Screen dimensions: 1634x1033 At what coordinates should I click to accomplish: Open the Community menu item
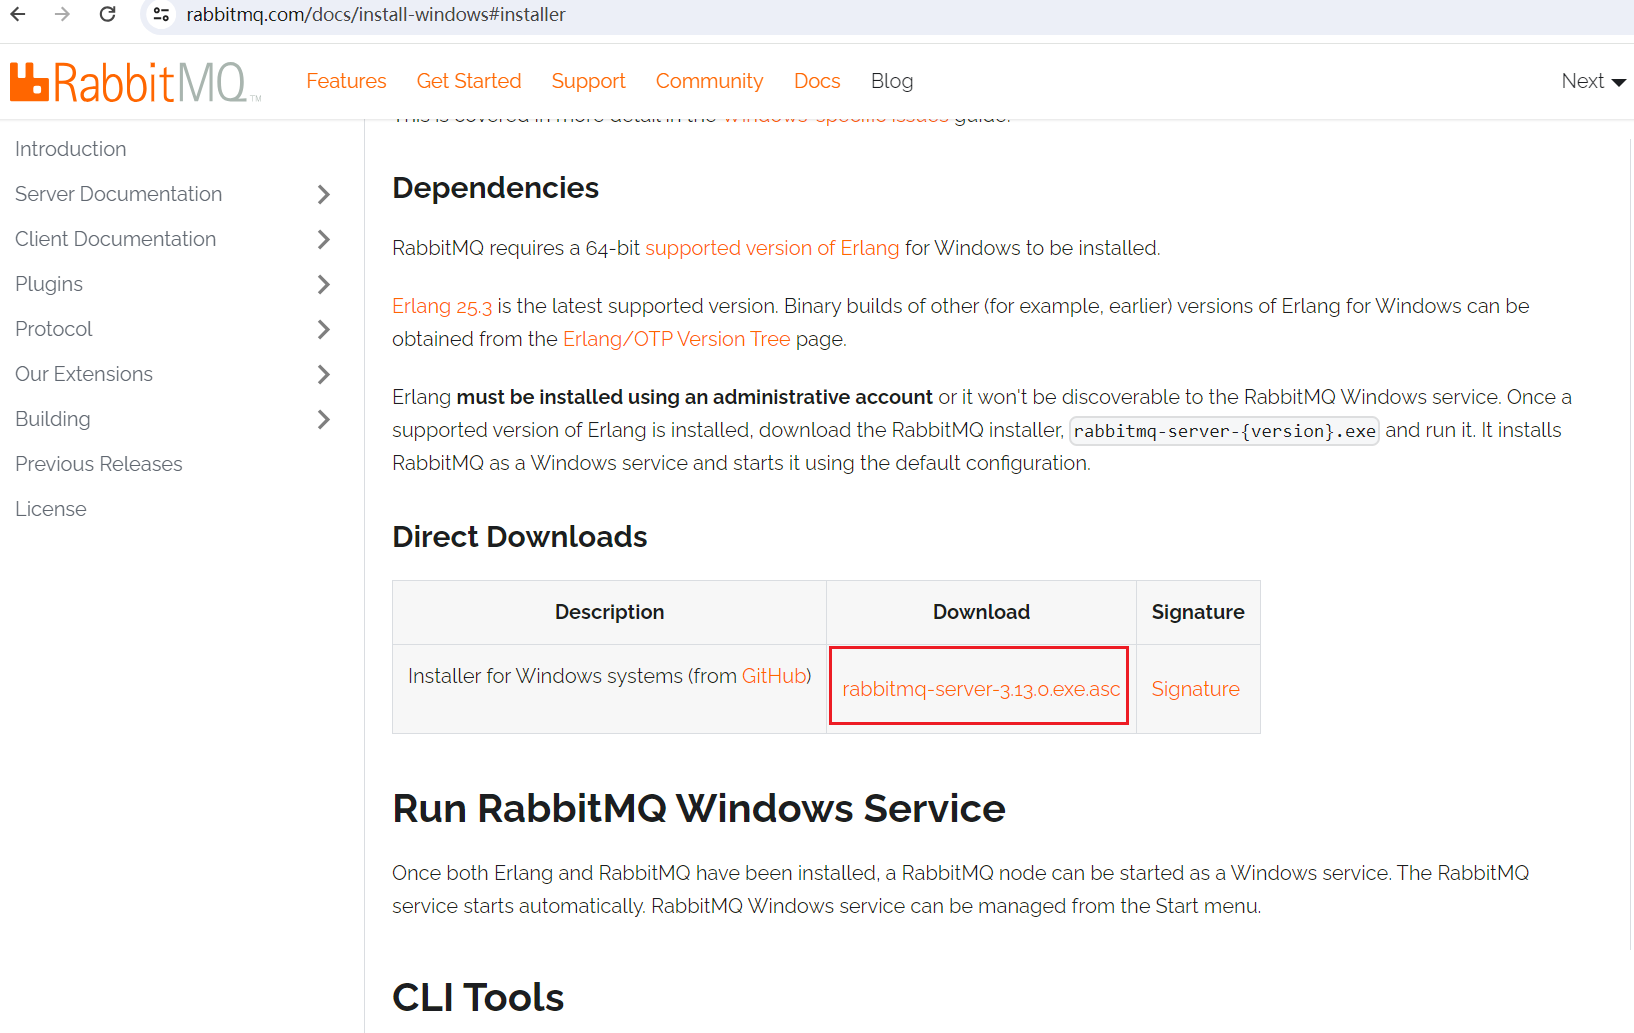tap(709, 81)
